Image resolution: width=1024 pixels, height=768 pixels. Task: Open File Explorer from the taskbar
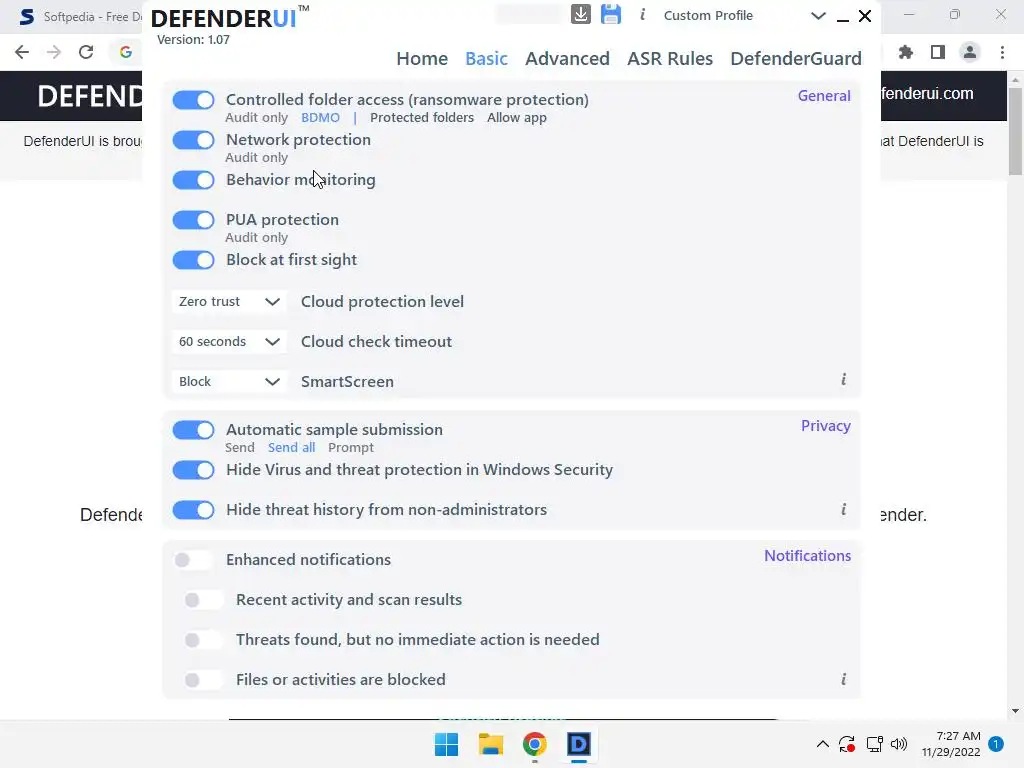[x=490, y=744]
